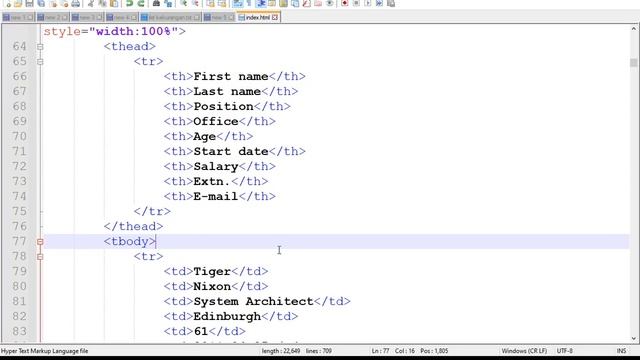Click on Start date in line 71
Image resolution: width=640 pixels, height=360 pixels.
pos(231,151)
